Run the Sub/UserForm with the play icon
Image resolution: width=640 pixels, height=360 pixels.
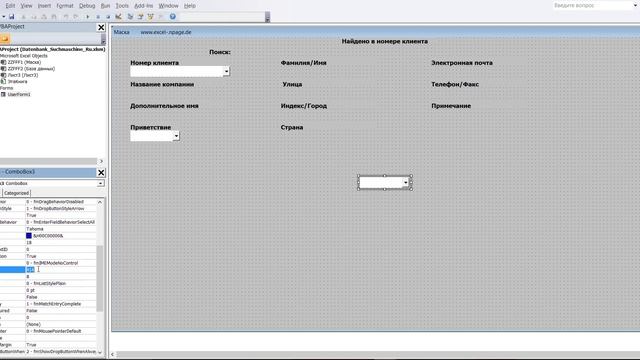(88, 17)
